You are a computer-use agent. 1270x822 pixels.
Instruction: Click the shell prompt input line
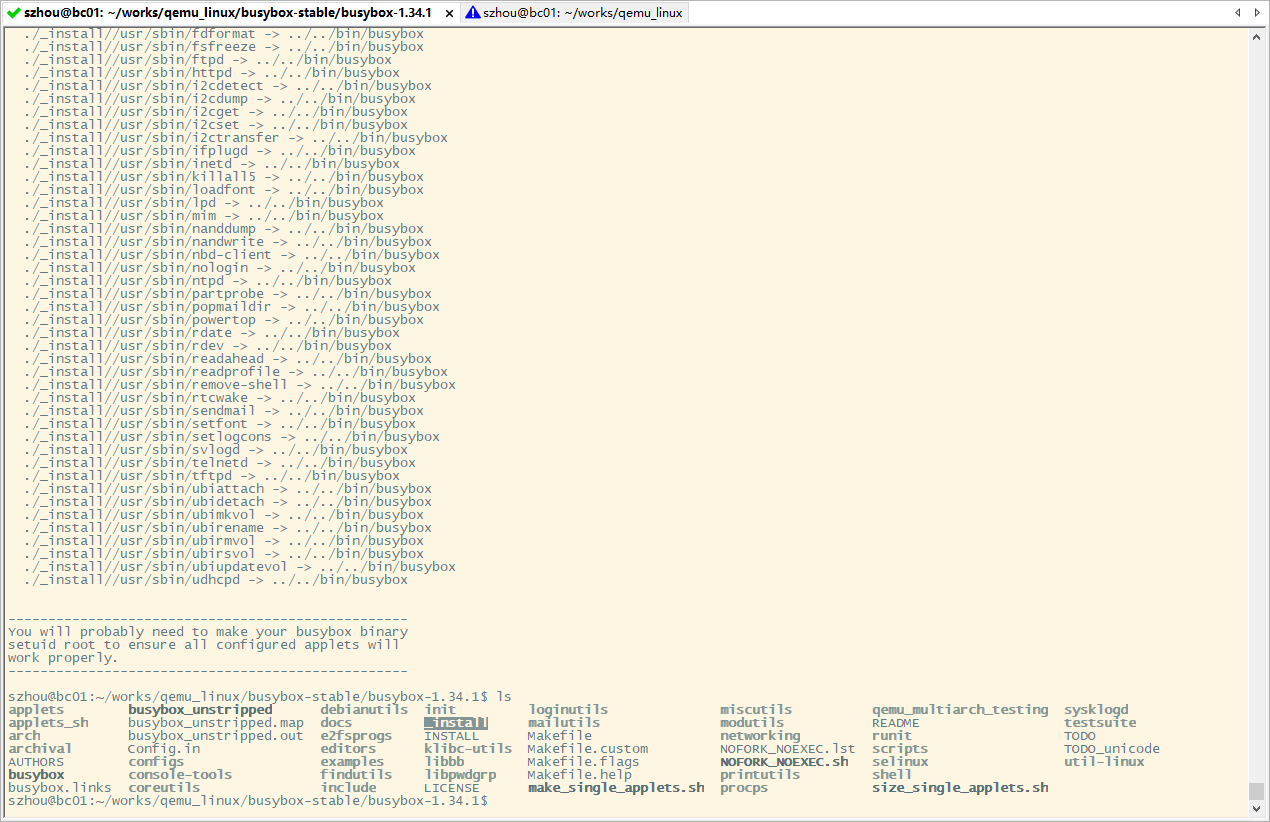495,800
